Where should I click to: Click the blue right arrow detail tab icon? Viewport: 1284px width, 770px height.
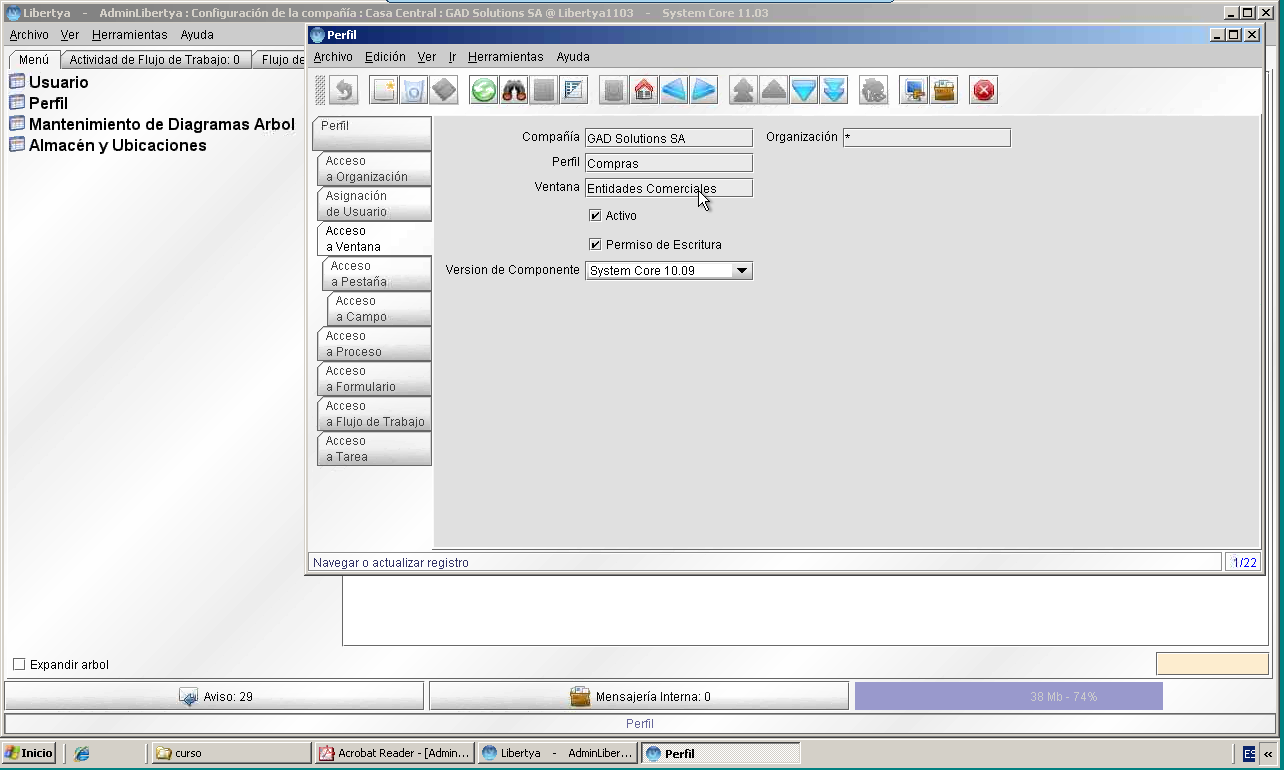coord(704,90)
